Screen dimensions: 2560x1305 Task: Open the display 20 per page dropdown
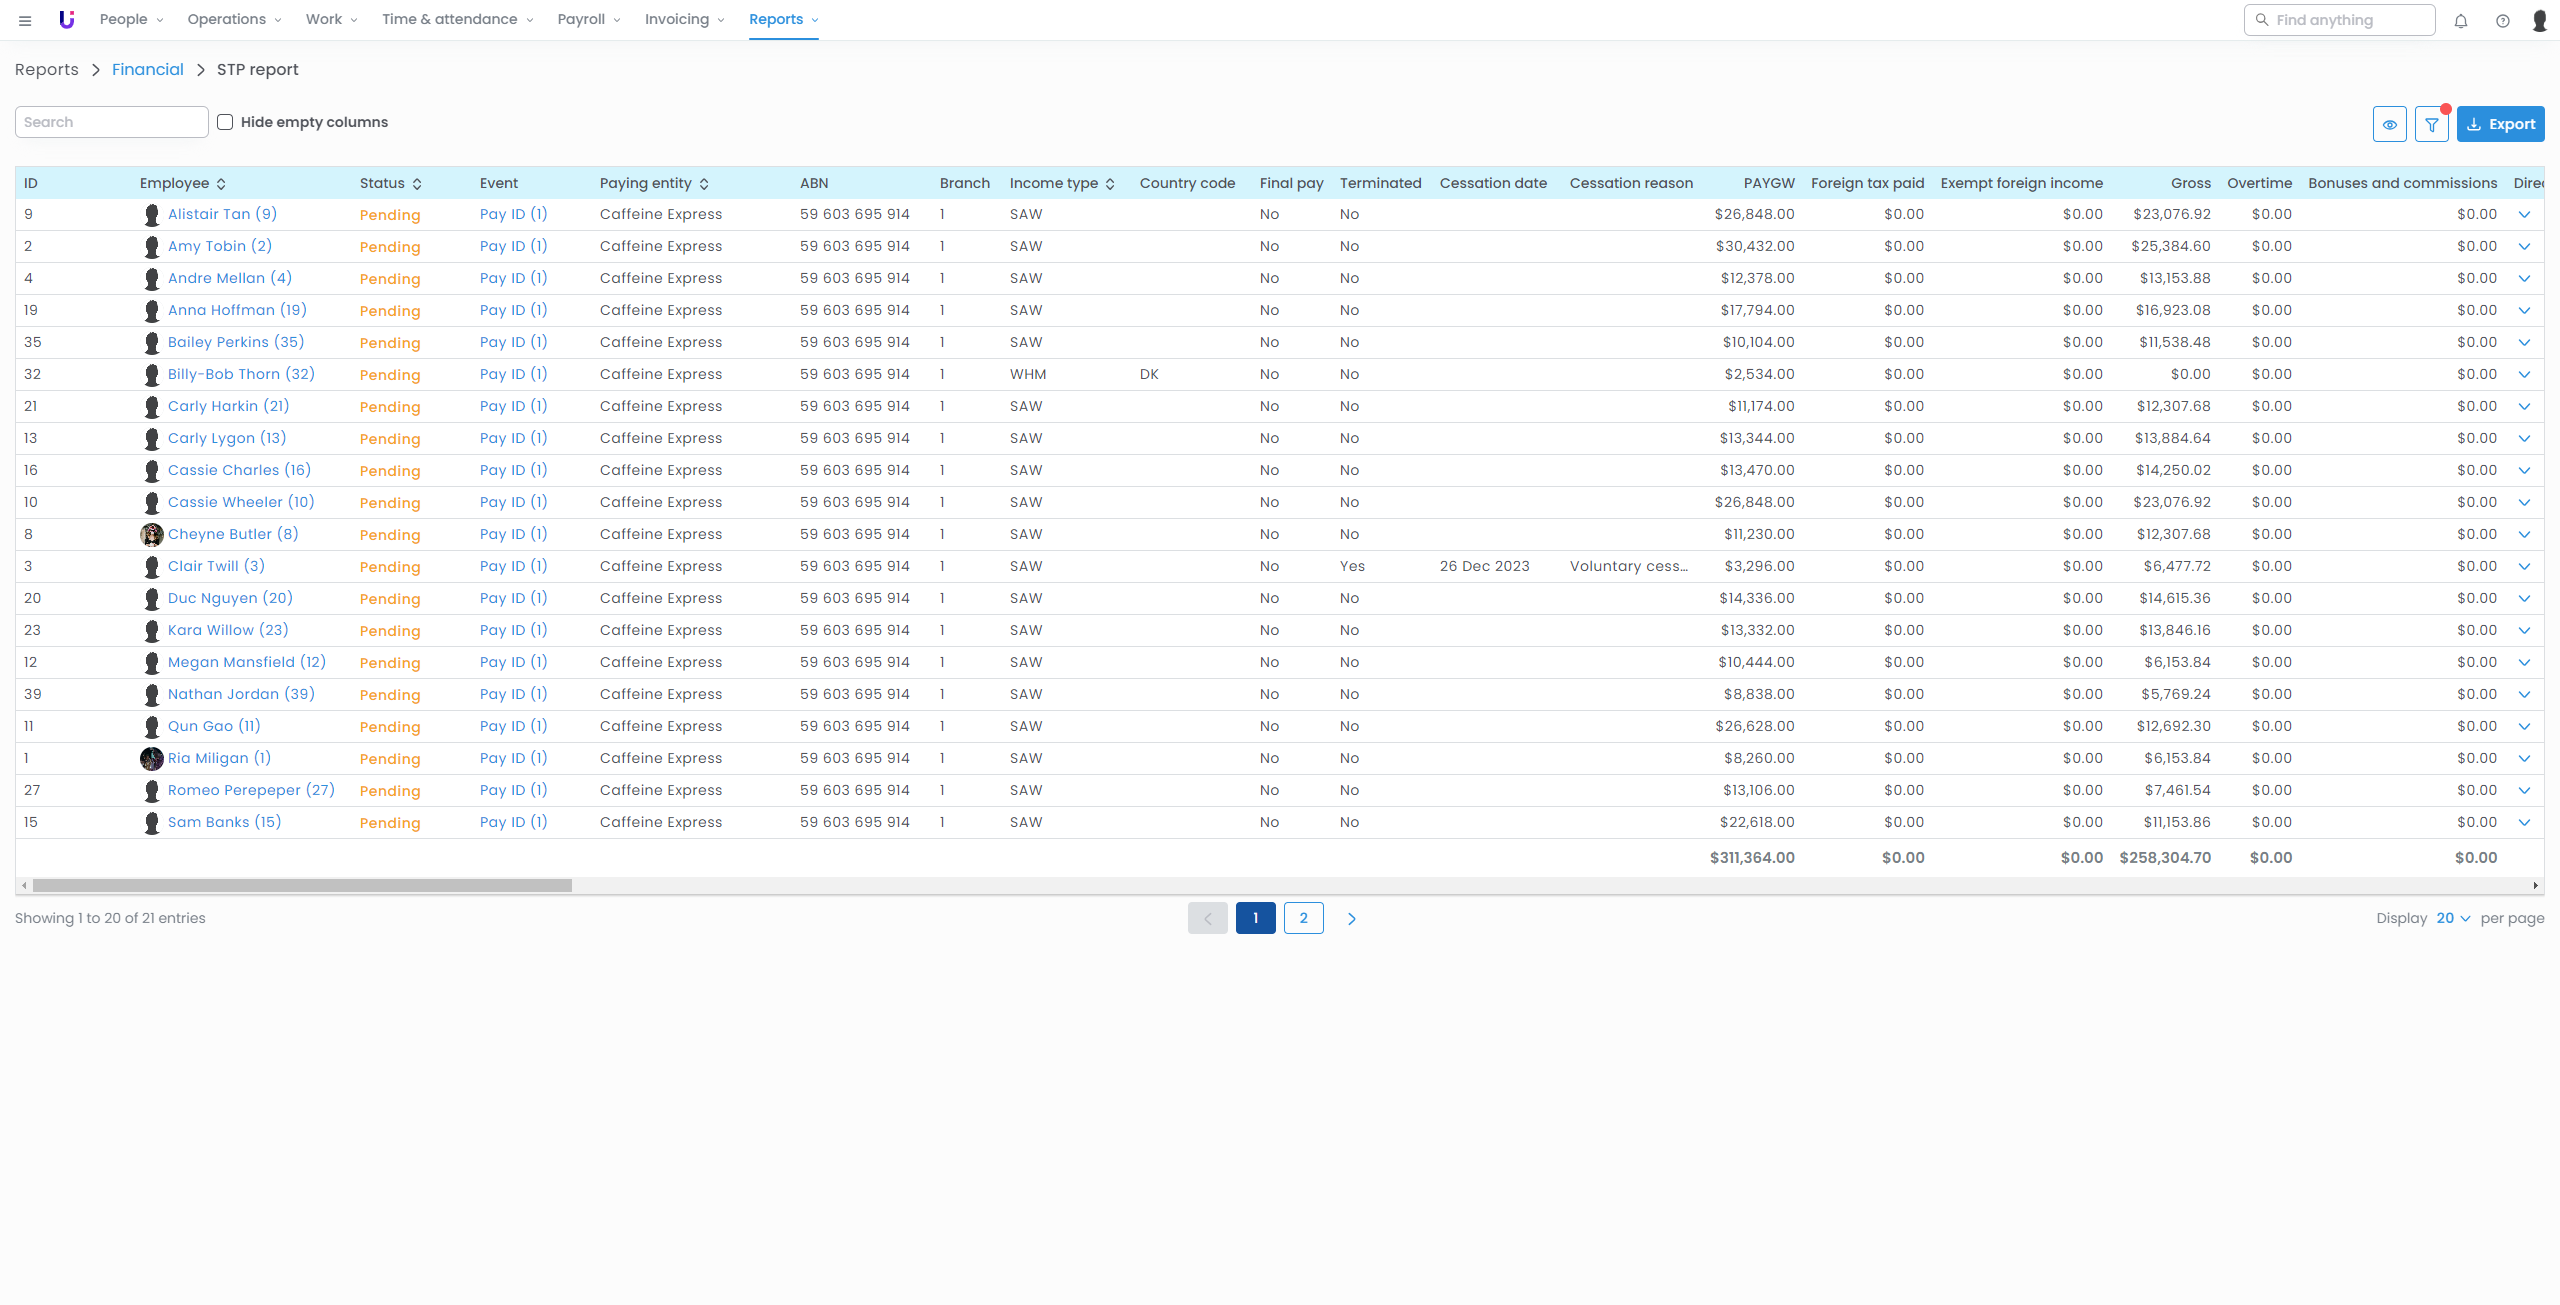tap(2452, 918)
